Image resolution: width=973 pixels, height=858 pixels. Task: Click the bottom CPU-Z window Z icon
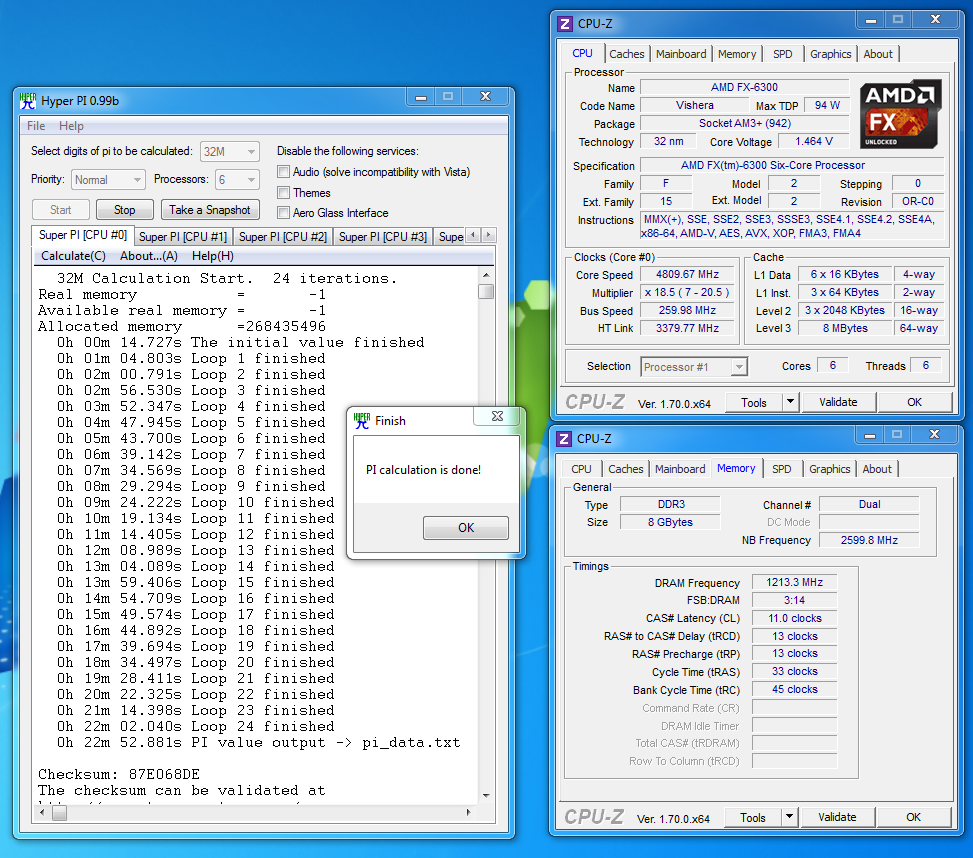pyautogui.click(x=563, y=439)
